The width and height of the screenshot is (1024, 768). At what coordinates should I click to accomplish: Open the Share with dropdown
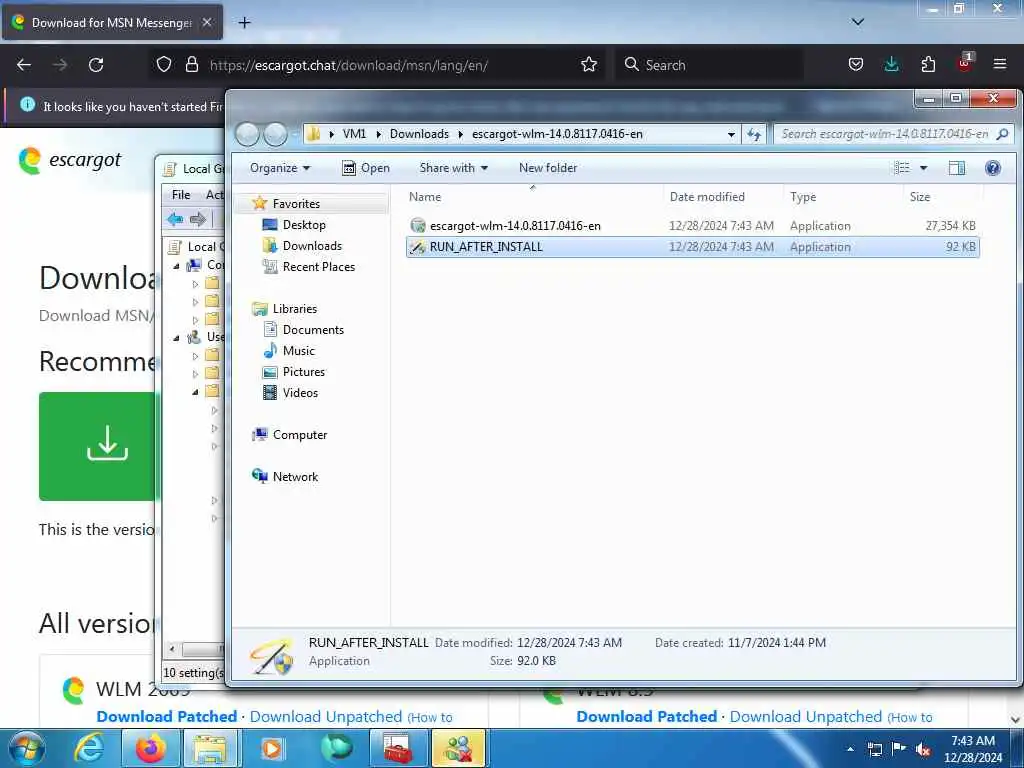[453, 168]
